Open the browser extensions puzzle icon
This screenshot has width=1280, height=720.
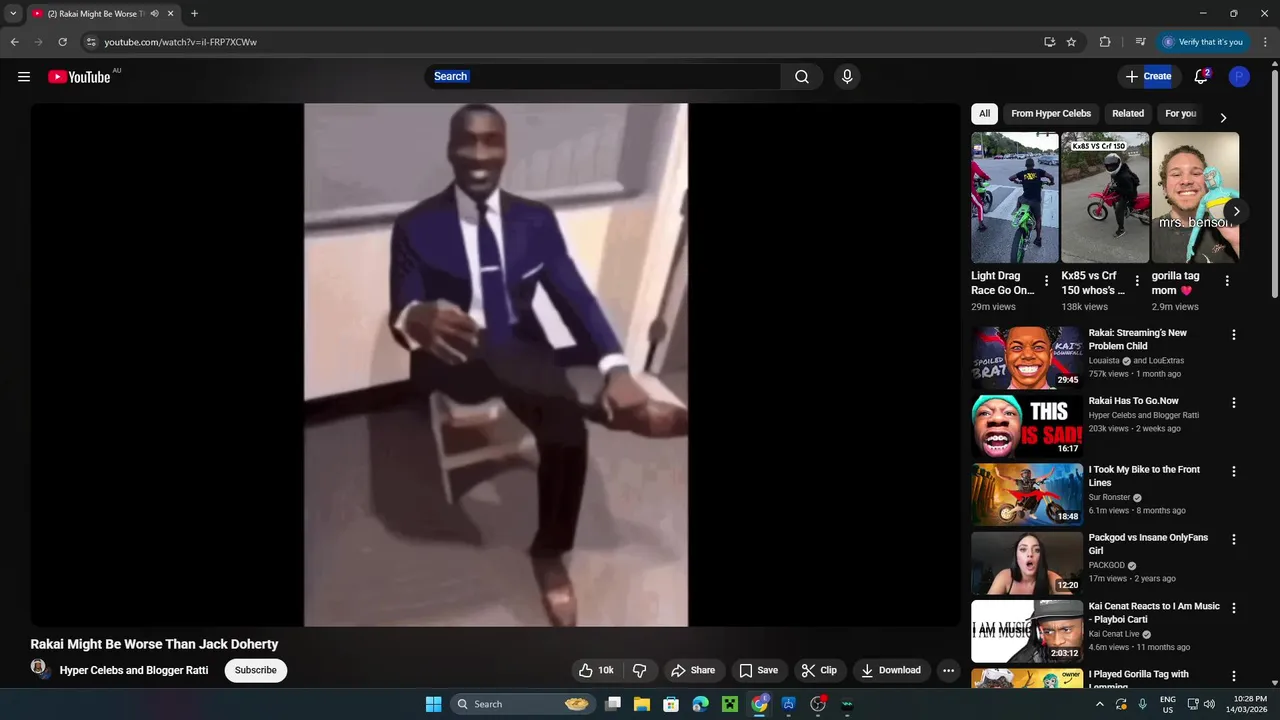tap(1105, 42)
